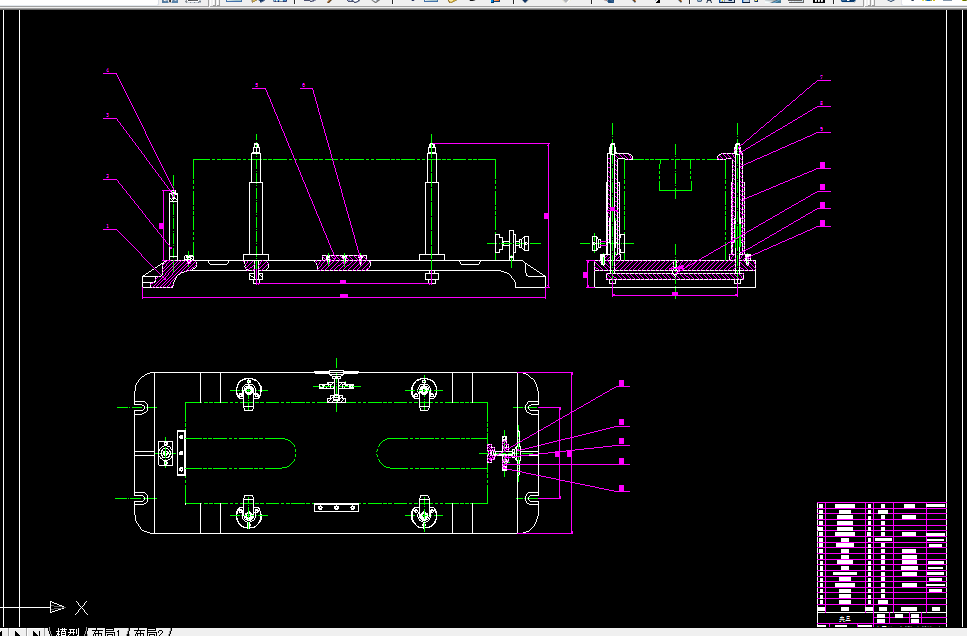
Task: Select the parts list table in the drawing
Action: [x=881, y=564]
